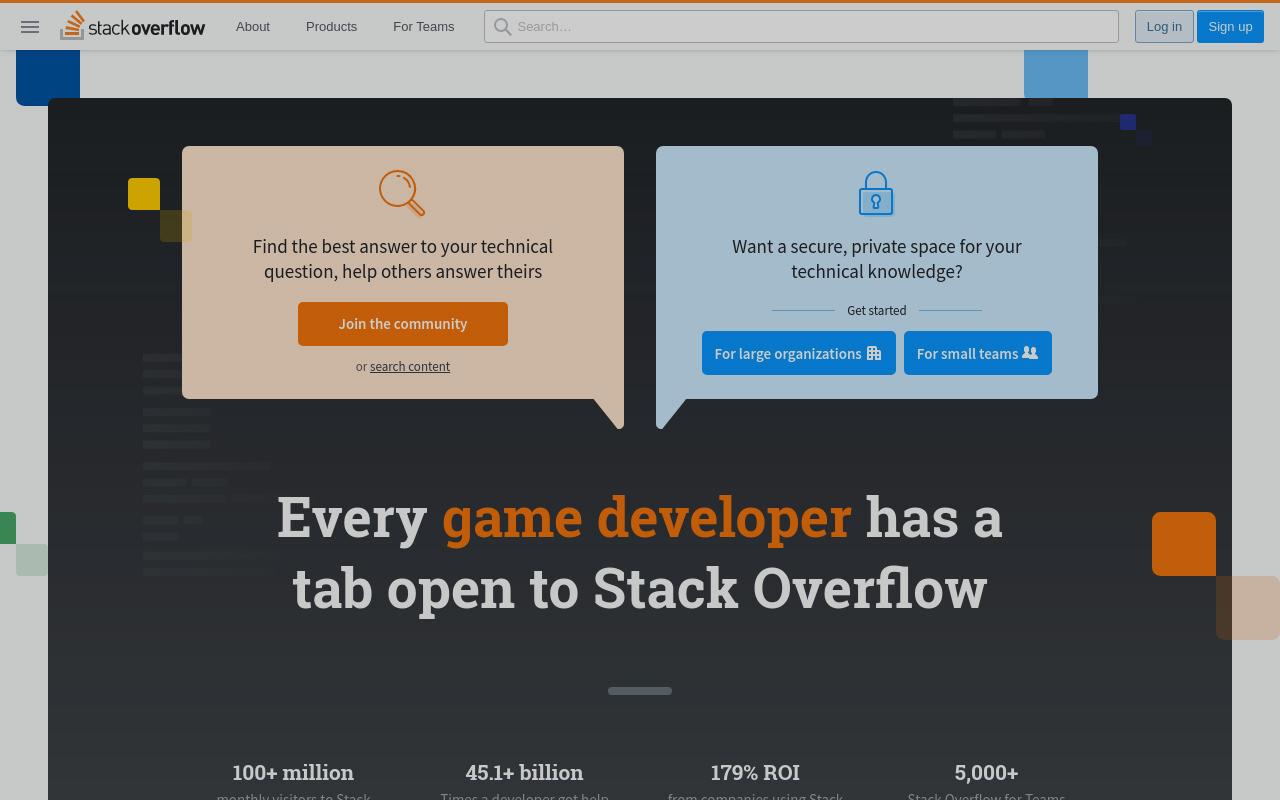This screenshot has height=800, width=1280.
Task: Click the Log in button
Action: tap(1164, 26)
